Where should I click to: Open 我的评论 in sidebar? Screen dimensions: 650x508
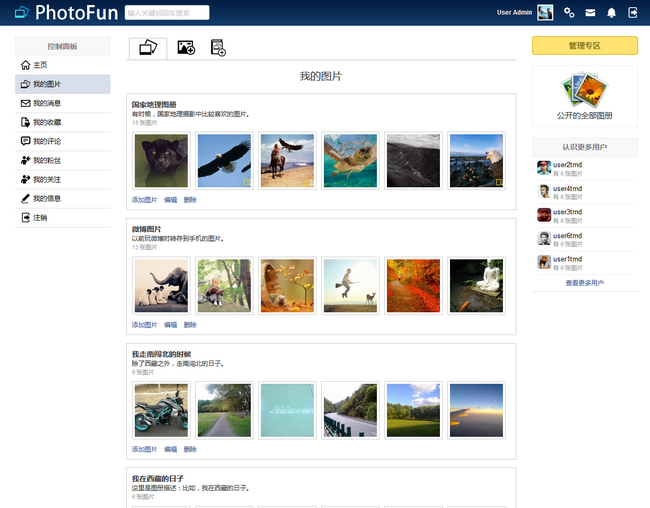click(x=63, y=141)
